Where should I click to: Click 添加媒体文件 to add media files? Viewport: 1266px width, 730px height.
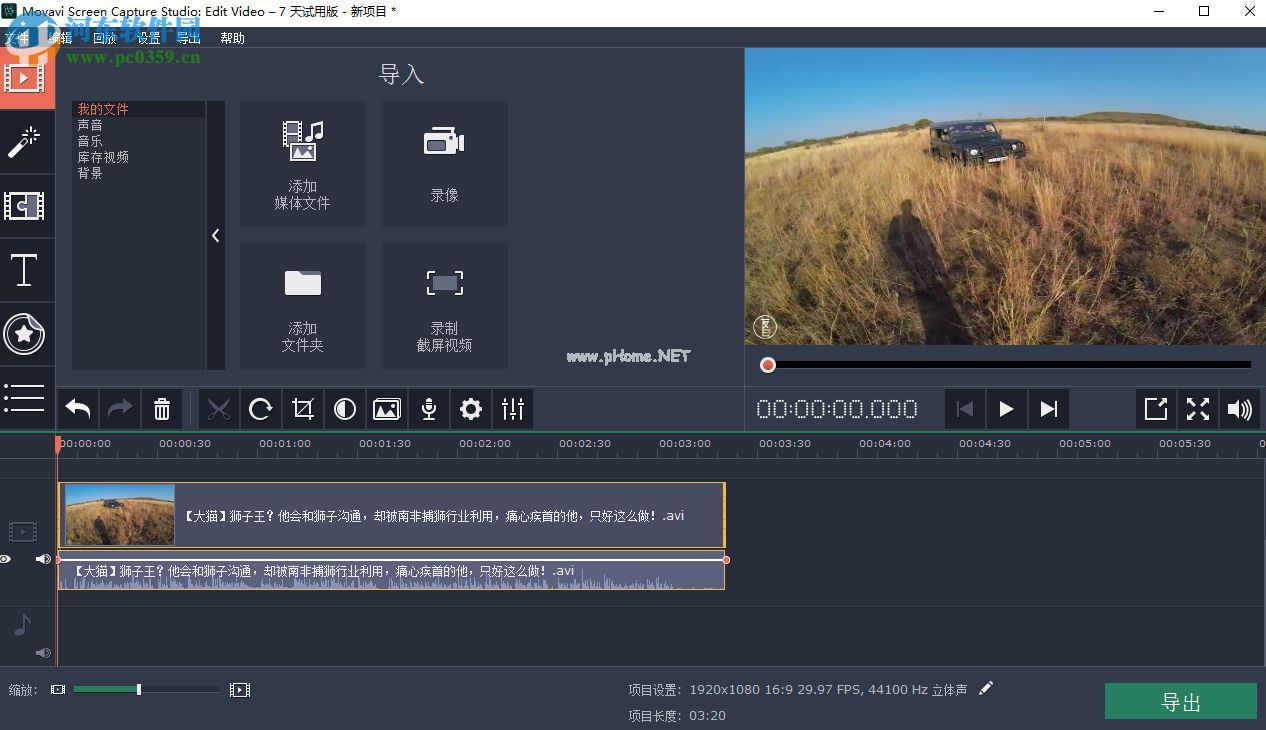302,165
